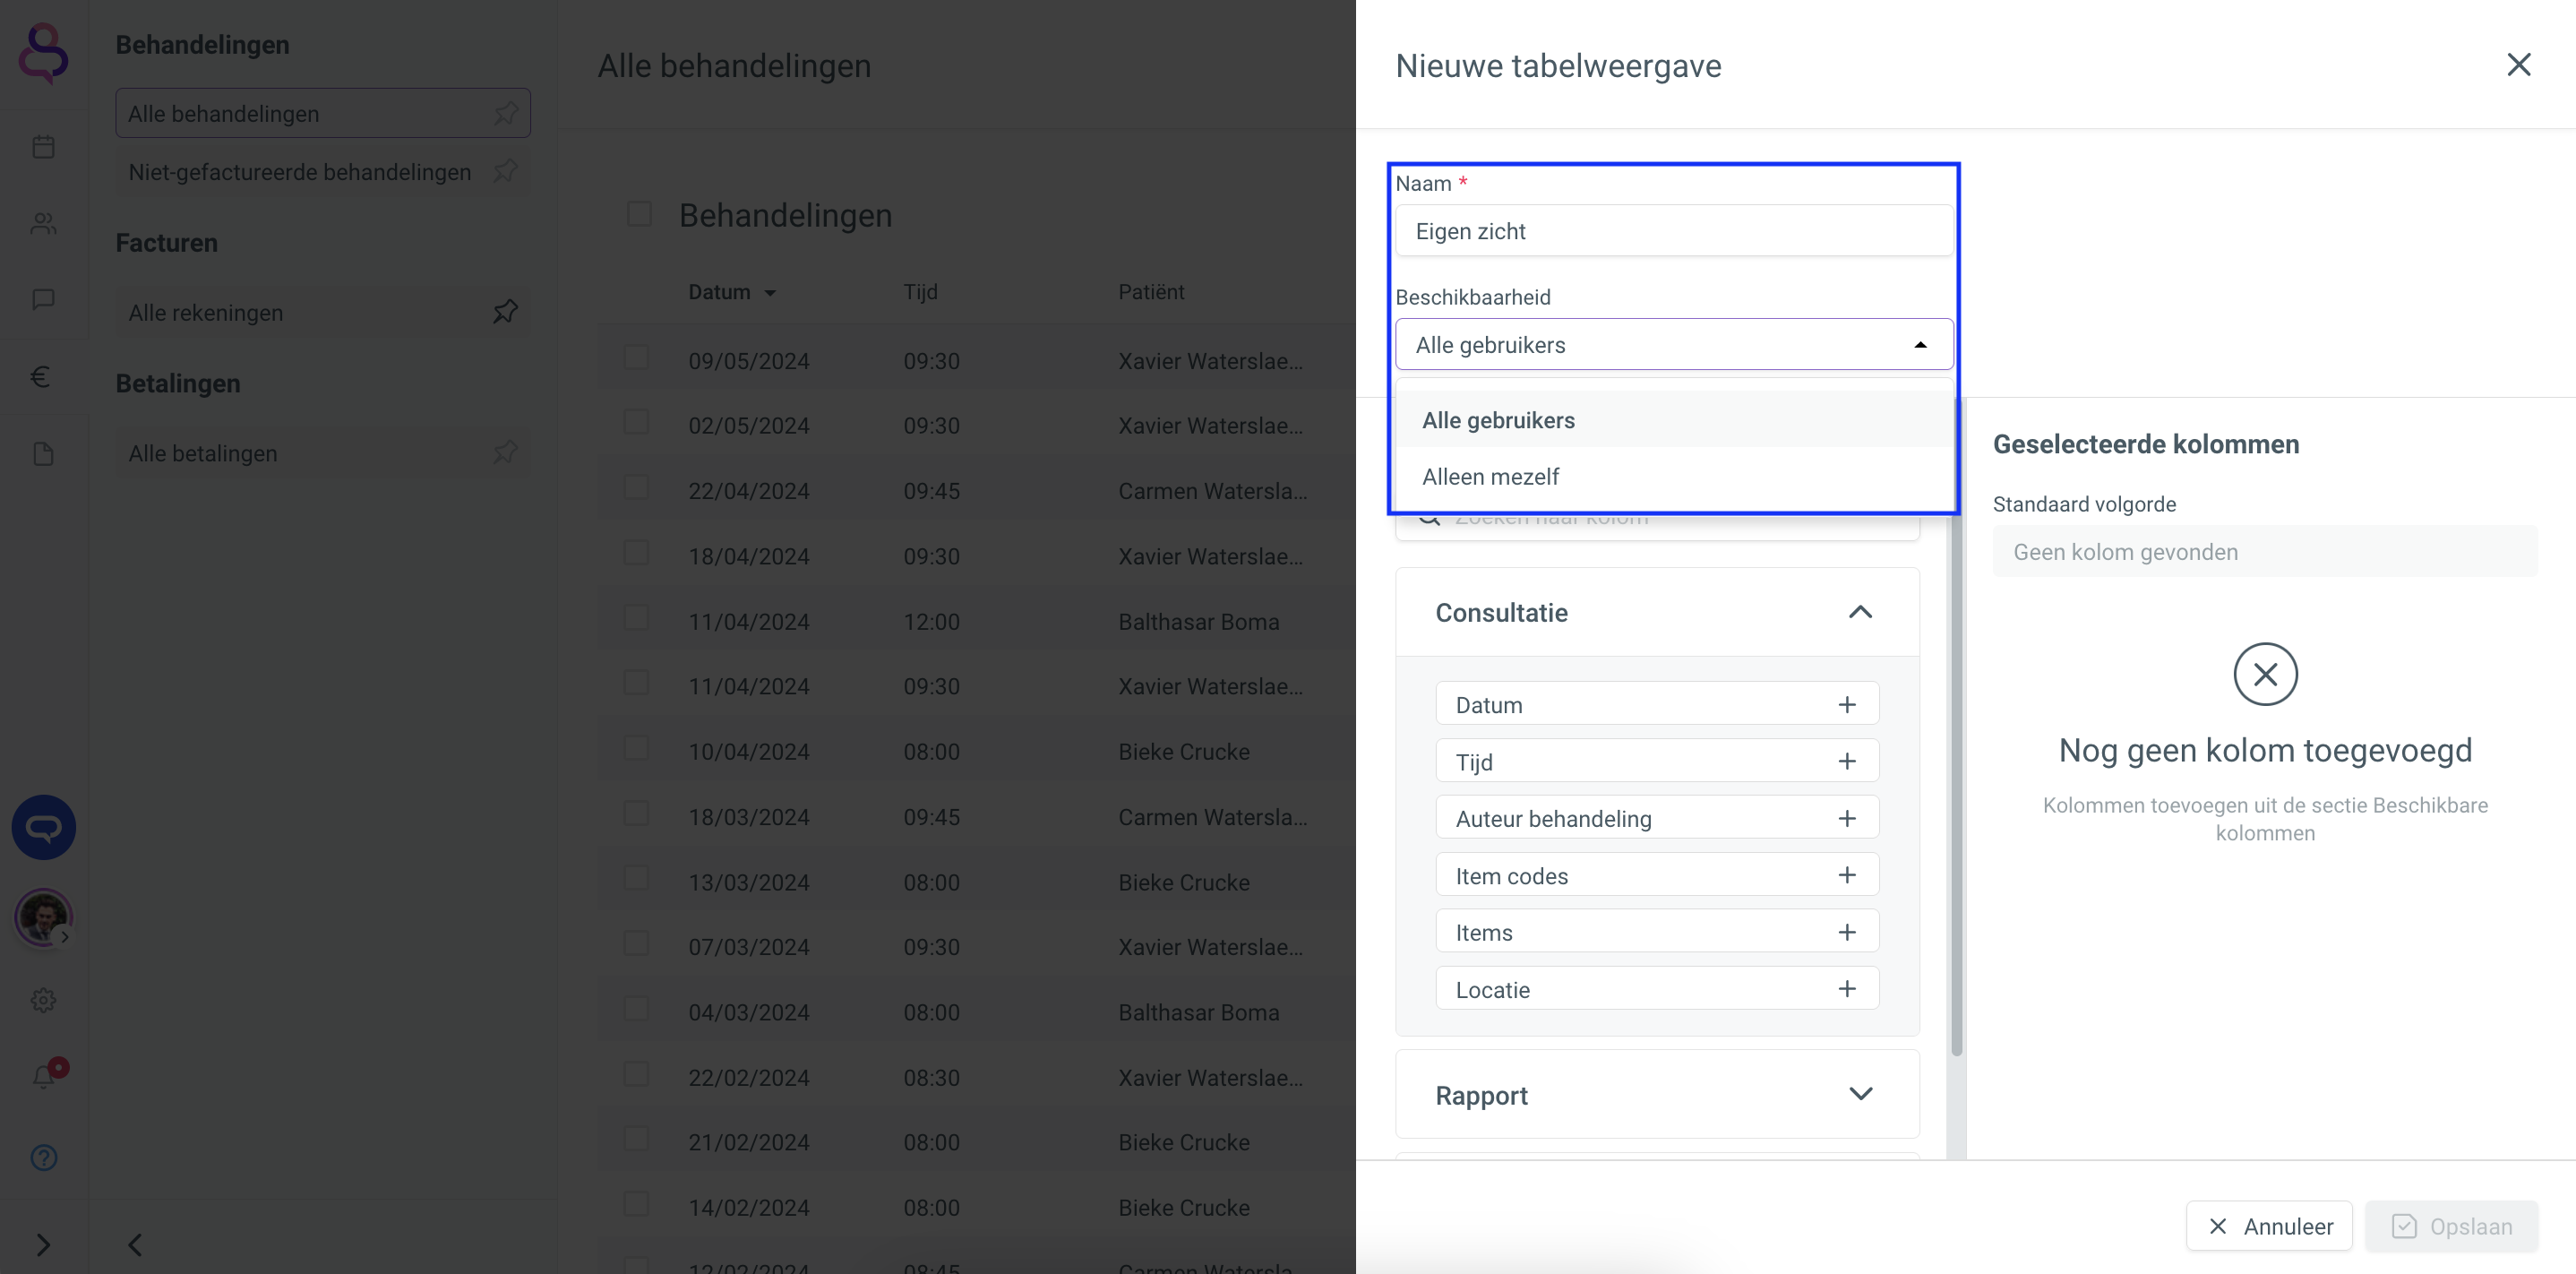This screenshot has height=1274, width=2576.
Task: Open the messages icon in the sidebar
Action: coord(43,299)
